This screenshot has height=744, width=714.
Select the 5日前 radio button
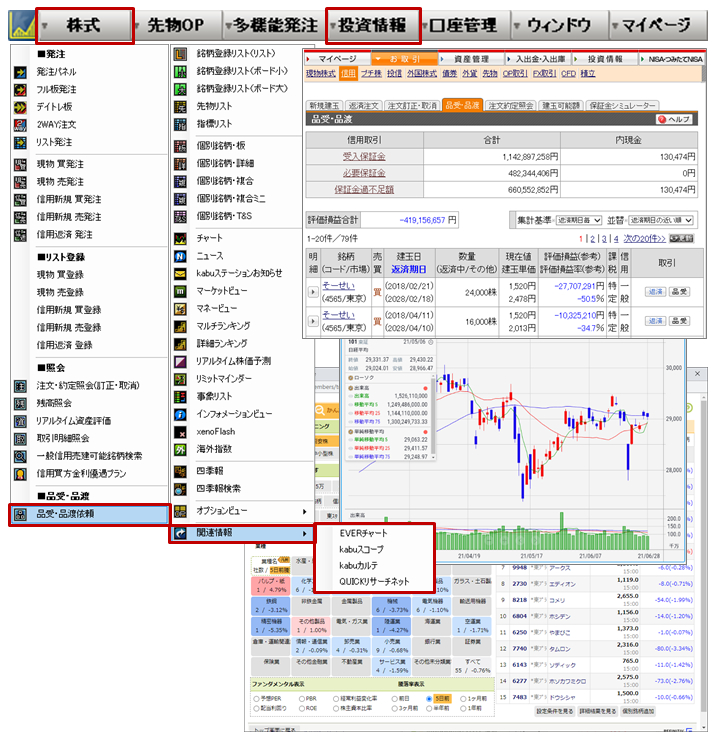[x=429, y=699]
